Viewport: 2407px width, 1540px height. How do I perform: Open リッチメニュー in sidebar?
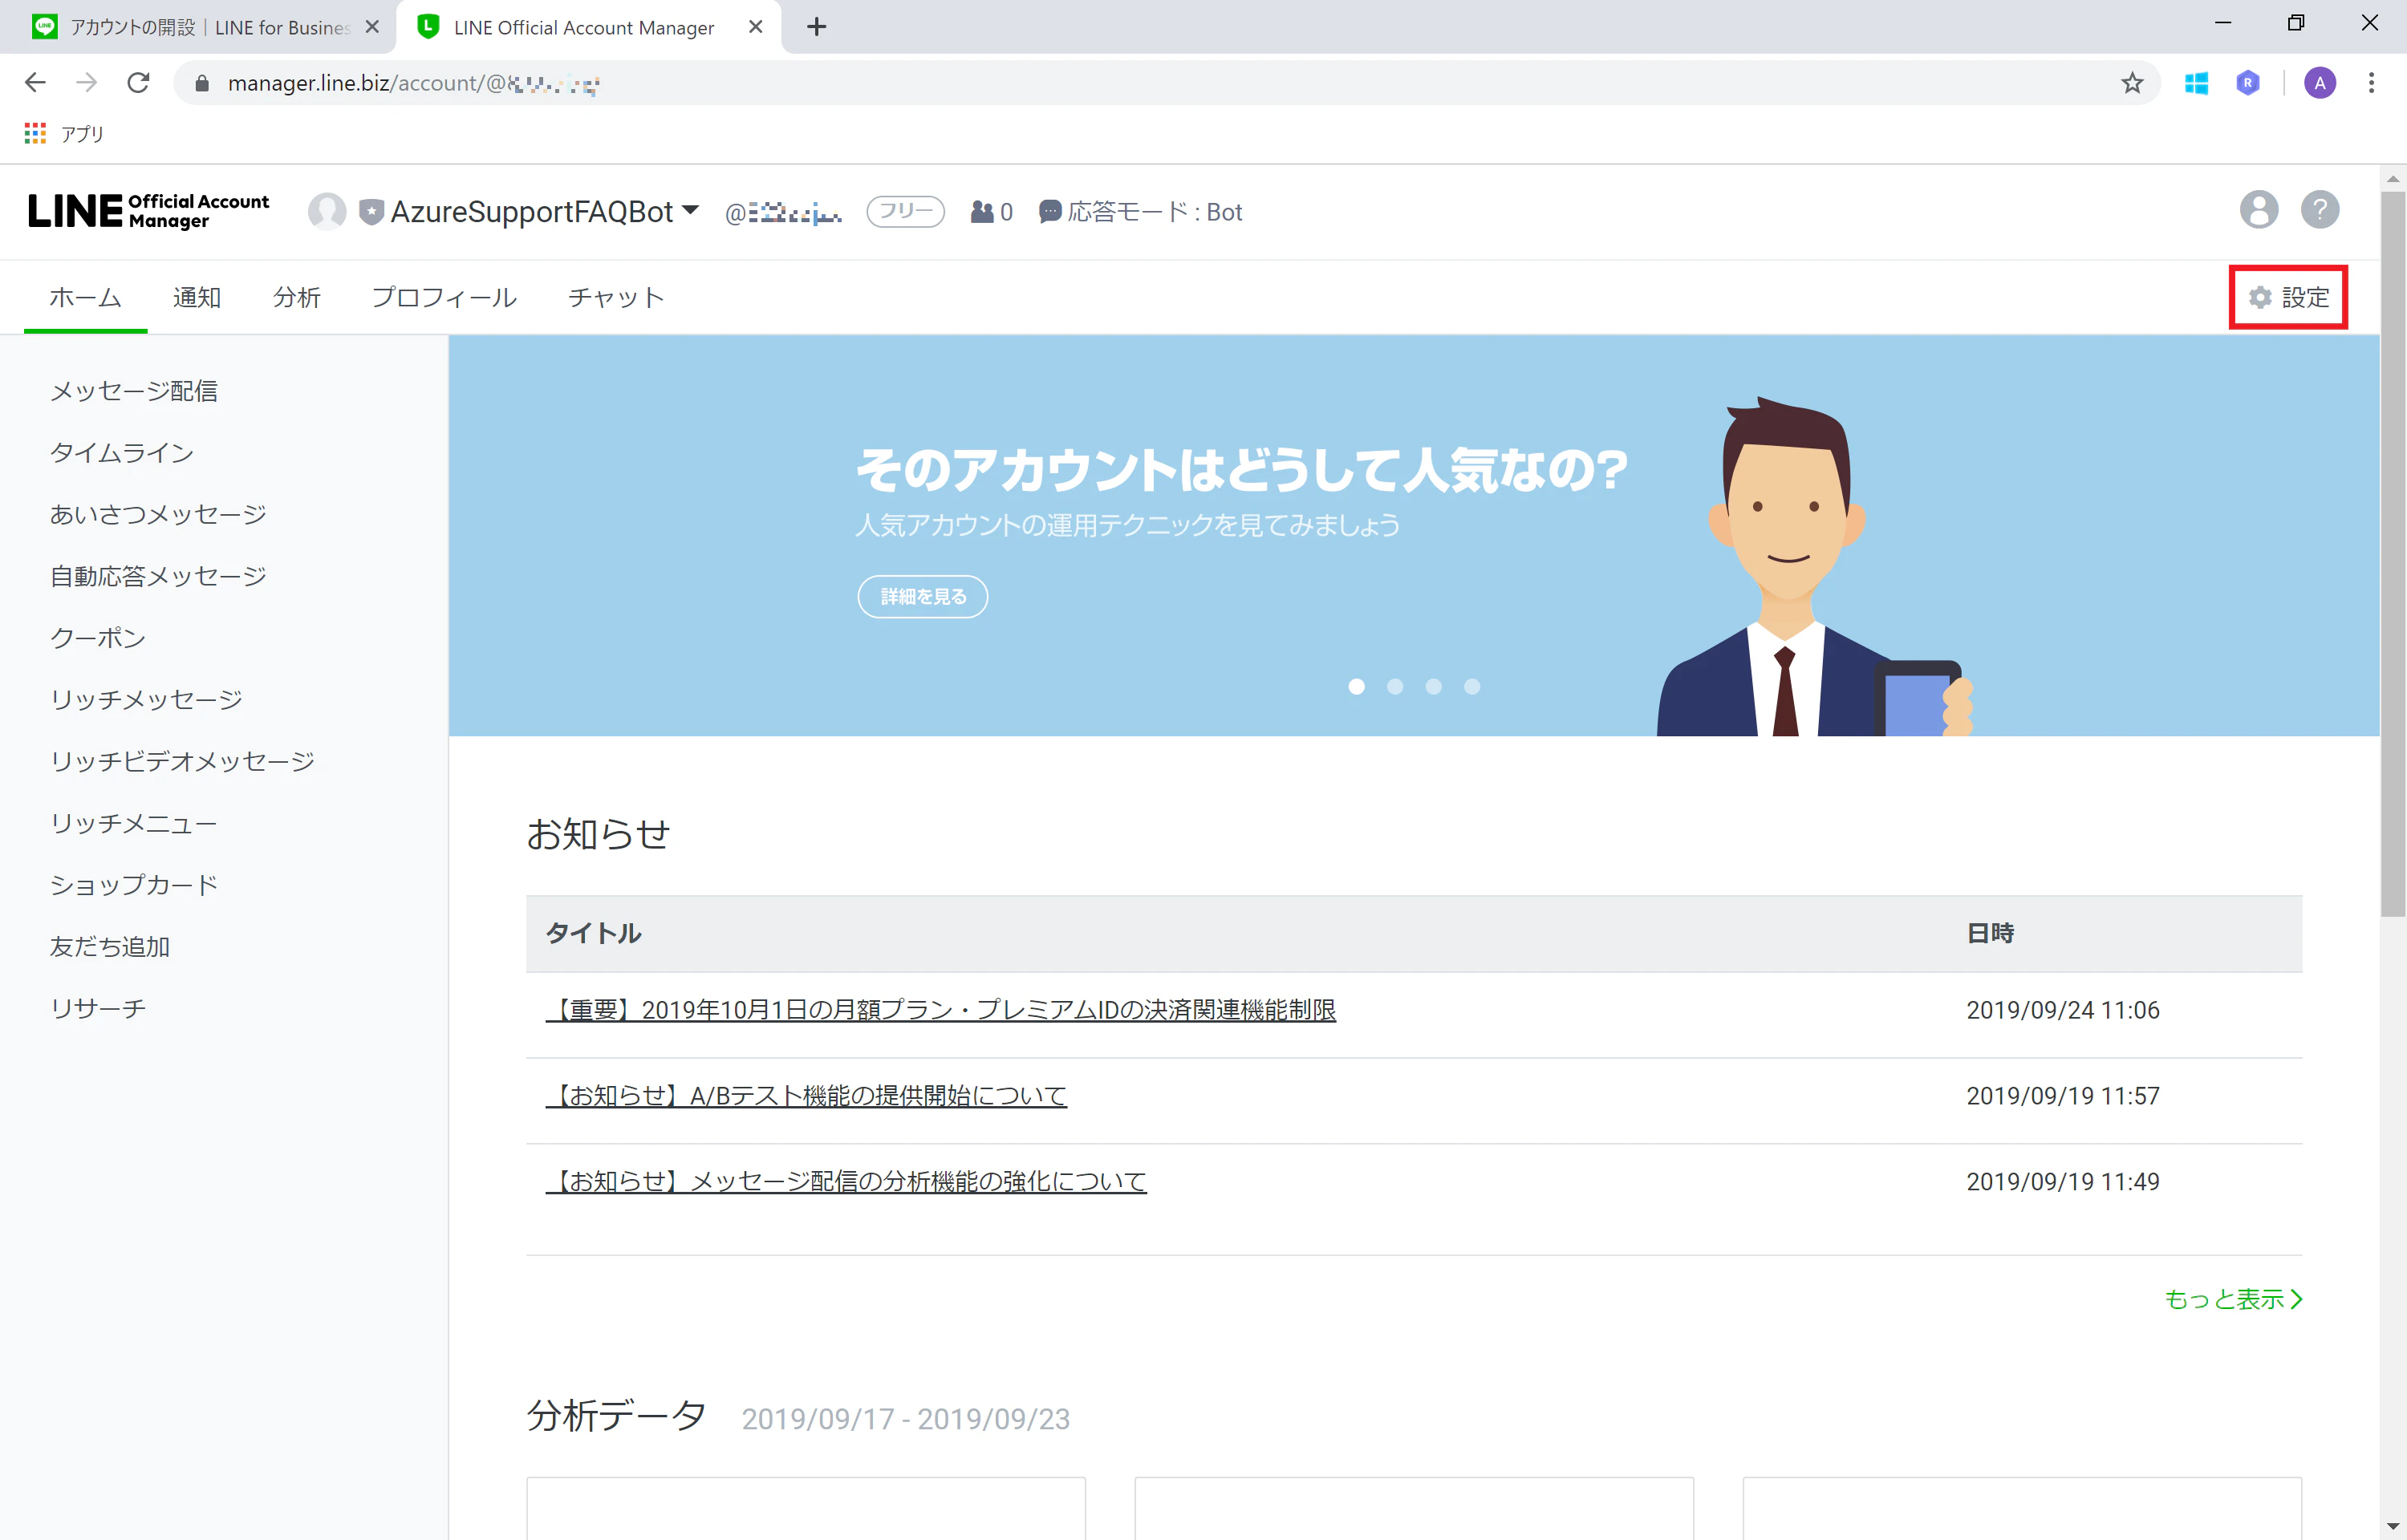click(x=134, y=823)
